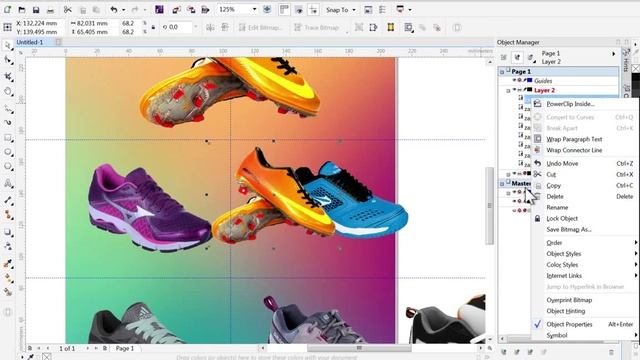Viewport: 640px width, 360px height.
Task: Click the Trace Bitmap button
Action: click(x=317, y=27)
